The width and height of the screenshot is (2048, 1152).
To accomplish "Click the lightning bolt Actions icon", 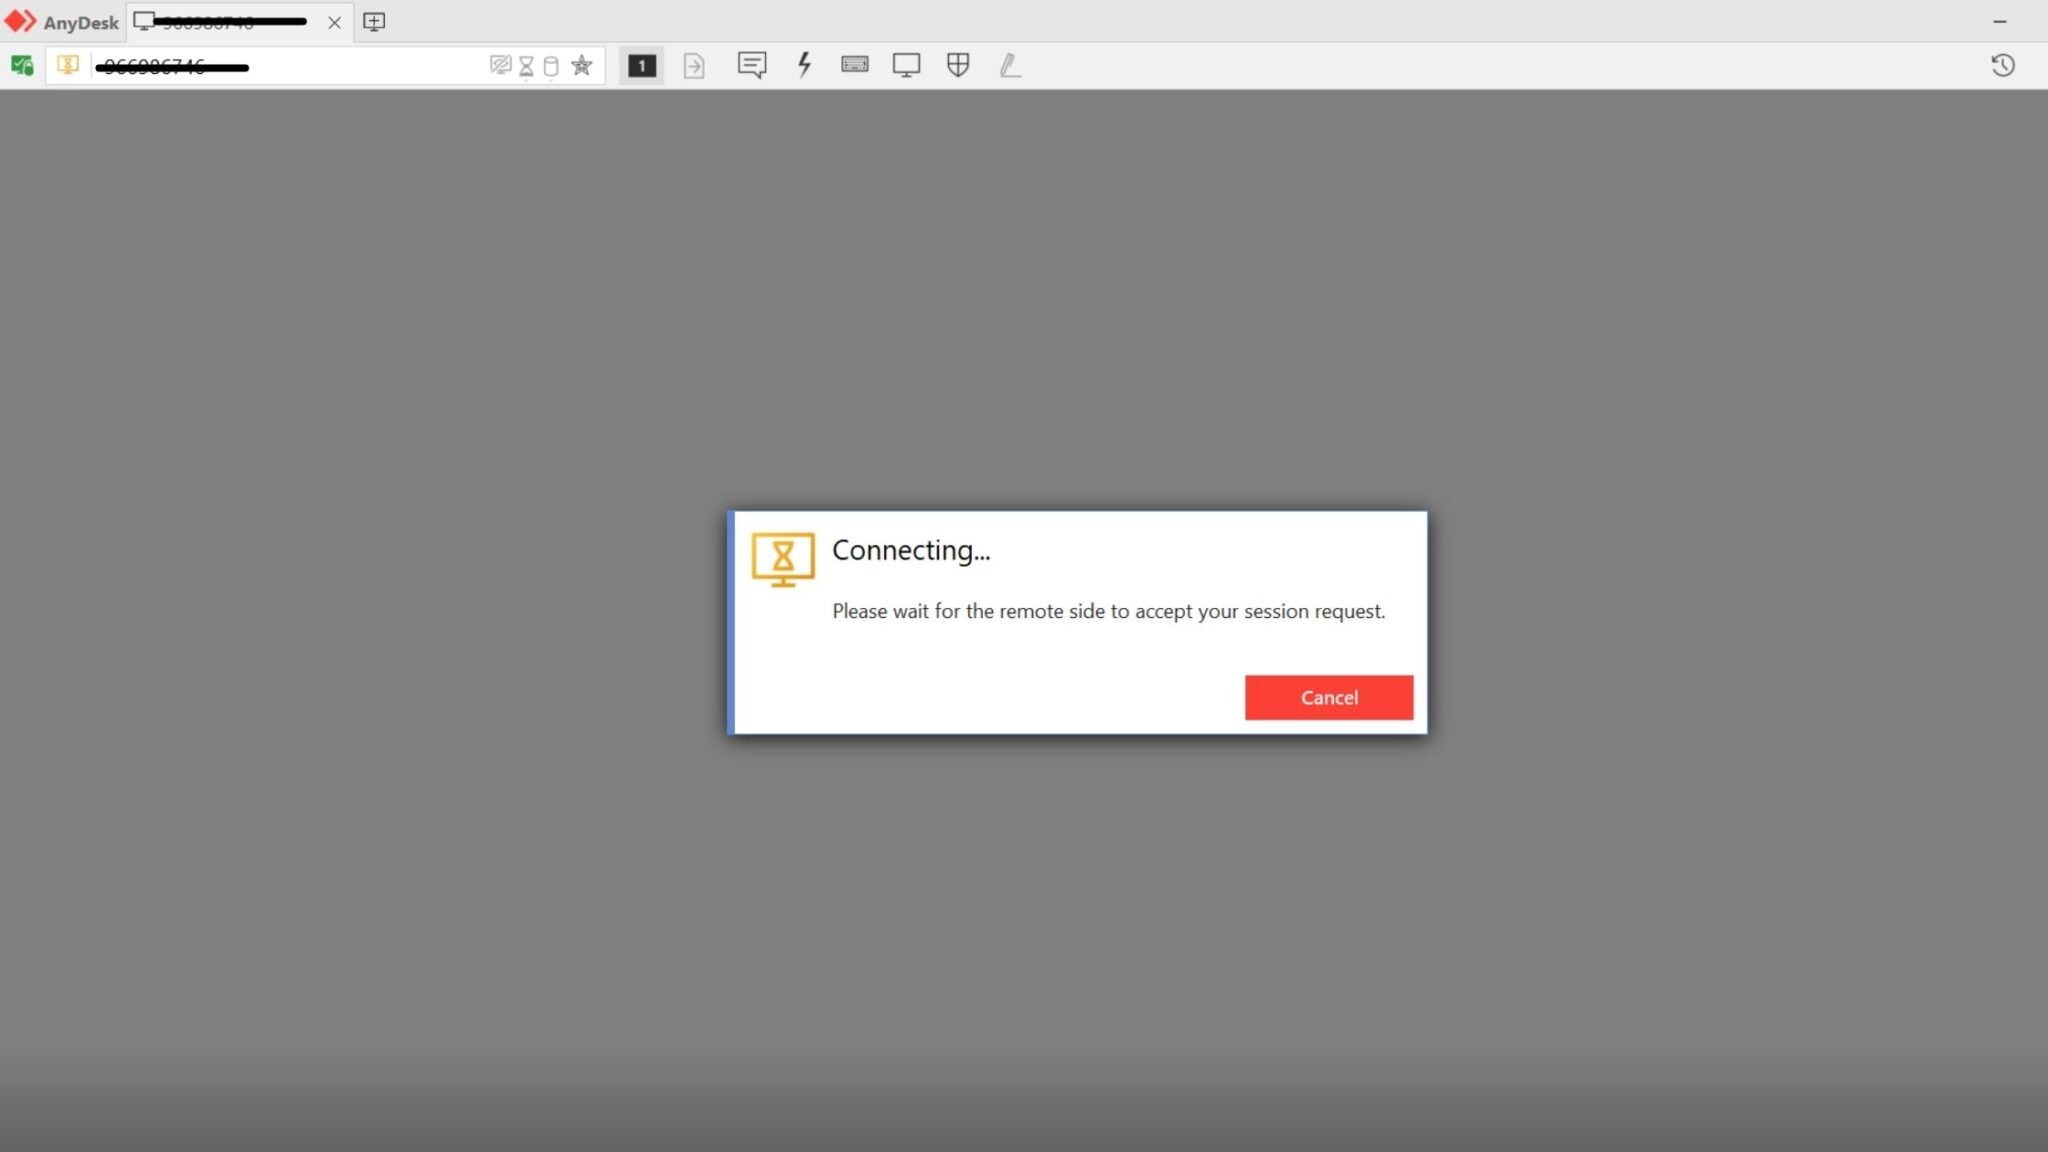I will [x=804, y=65].
